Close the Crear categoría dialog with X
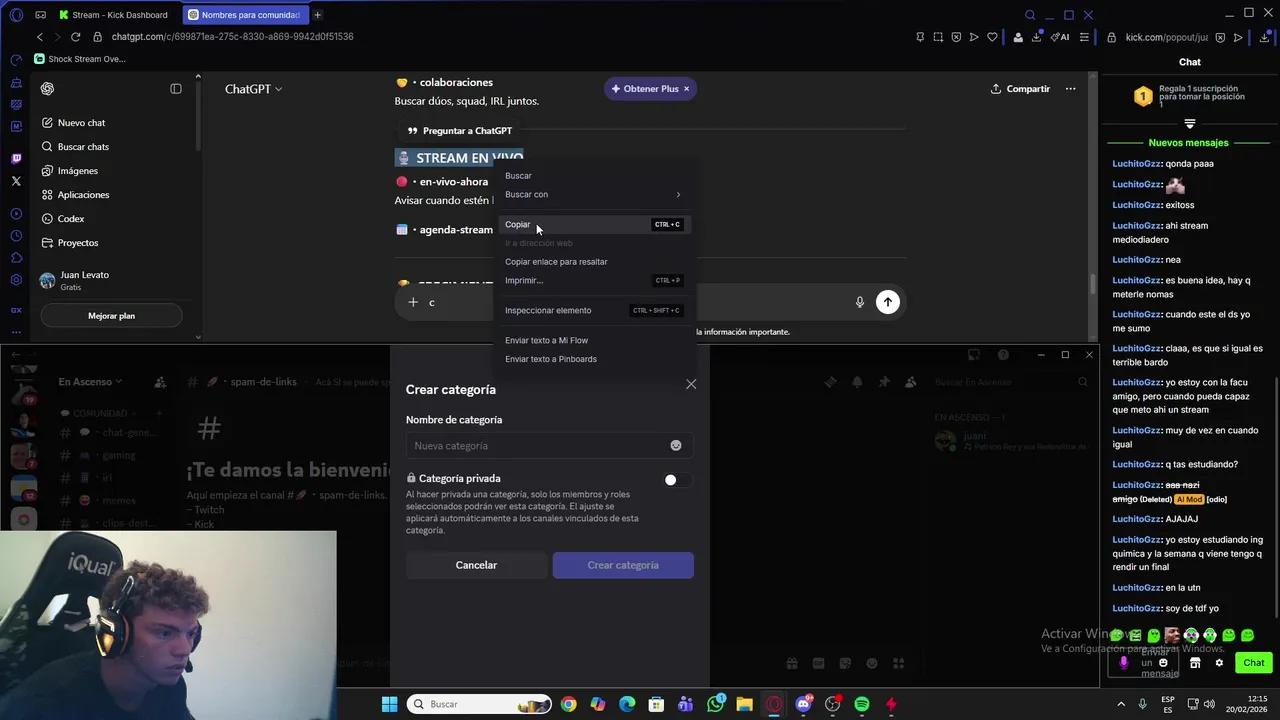This screenshot has width=1280, height=720. point(691,384)
